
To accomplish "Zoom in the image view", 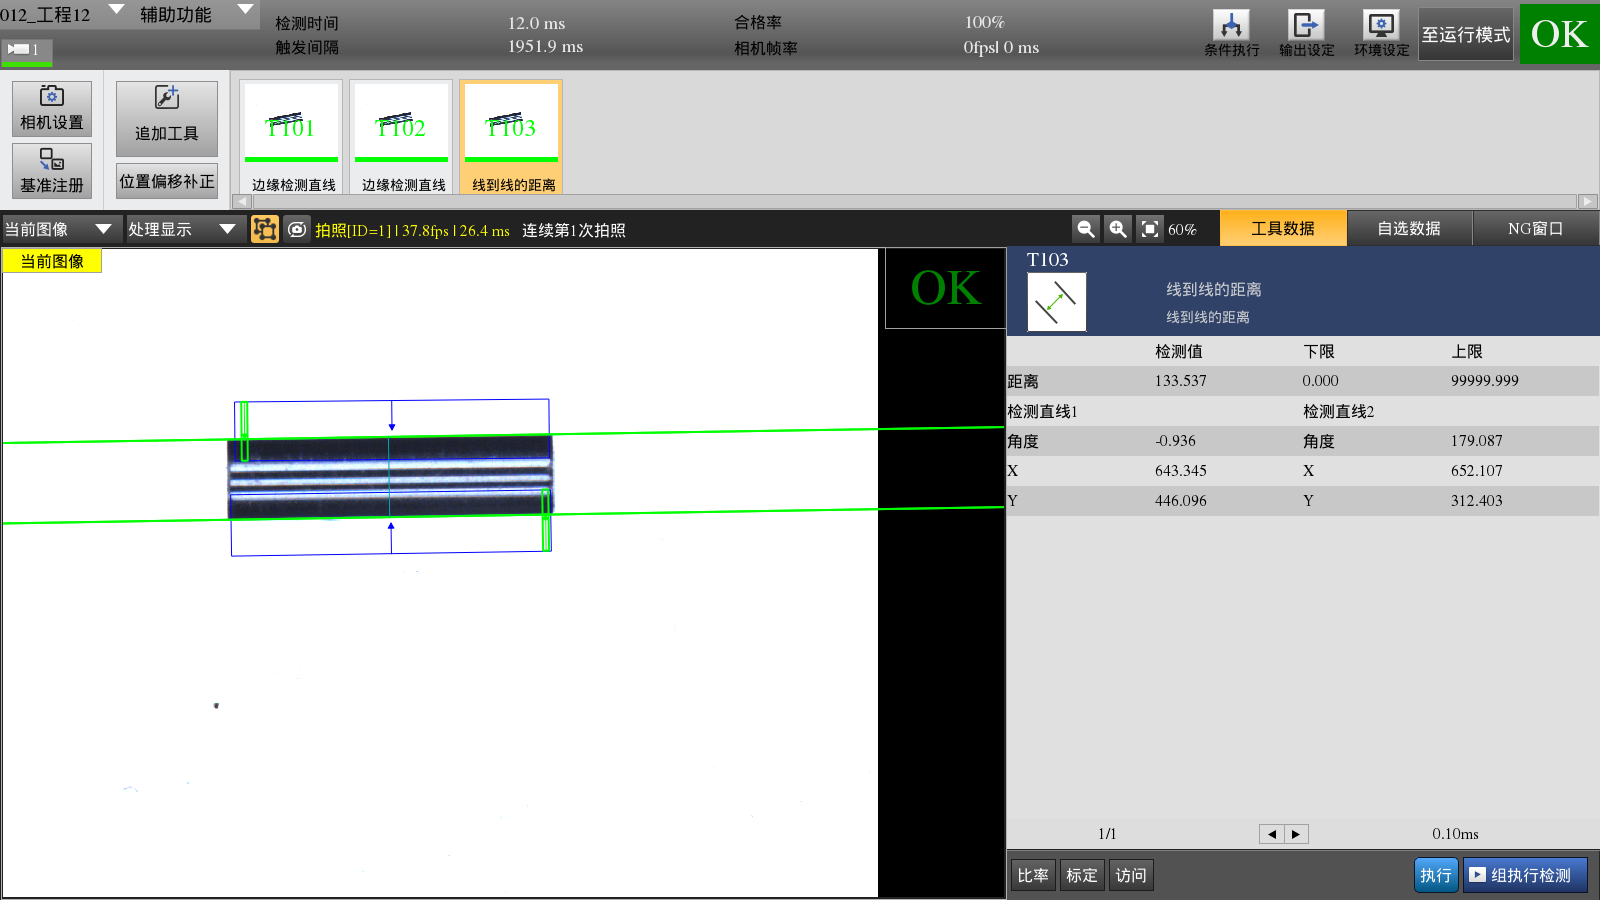I will coord(1118,229).
